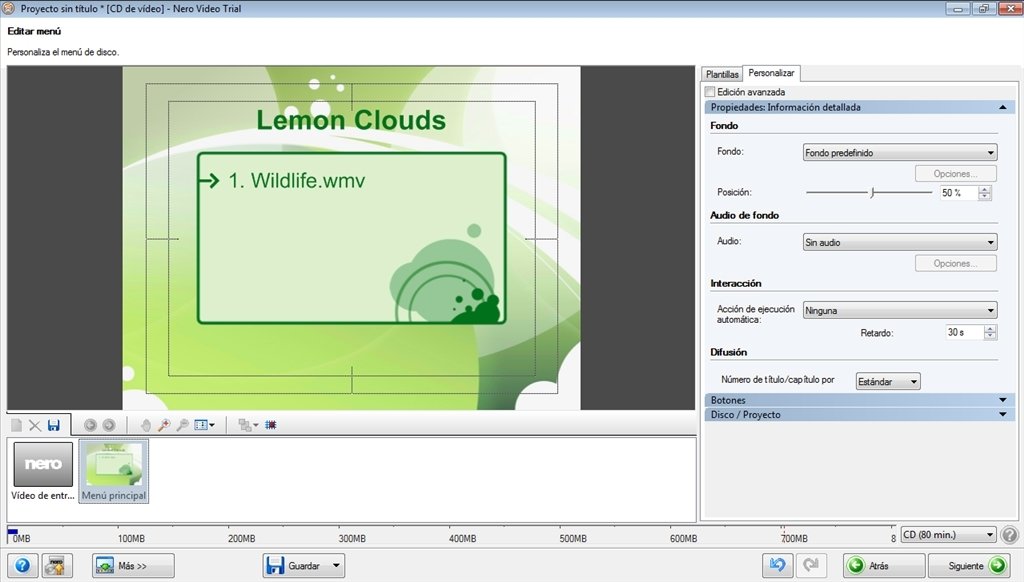1024x582 pixels.
Task: Expand the Botones section
Action: click(859, 400)
